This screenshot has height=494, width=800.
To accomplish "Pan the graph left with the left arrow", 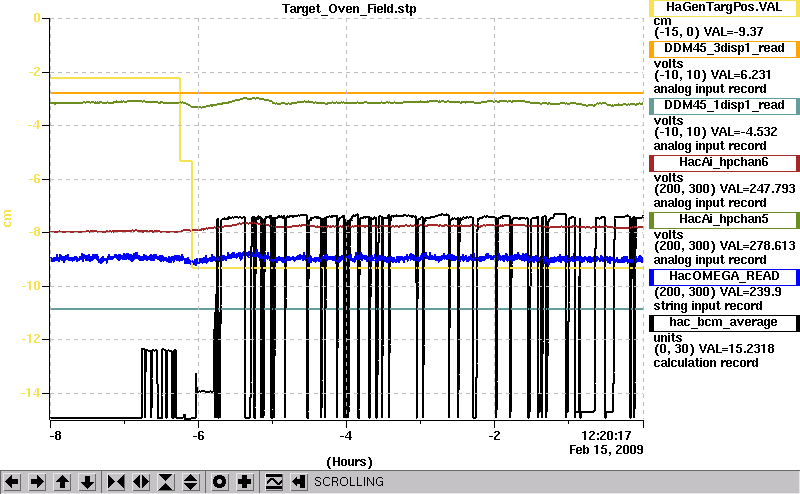I will tap(12, 482).
